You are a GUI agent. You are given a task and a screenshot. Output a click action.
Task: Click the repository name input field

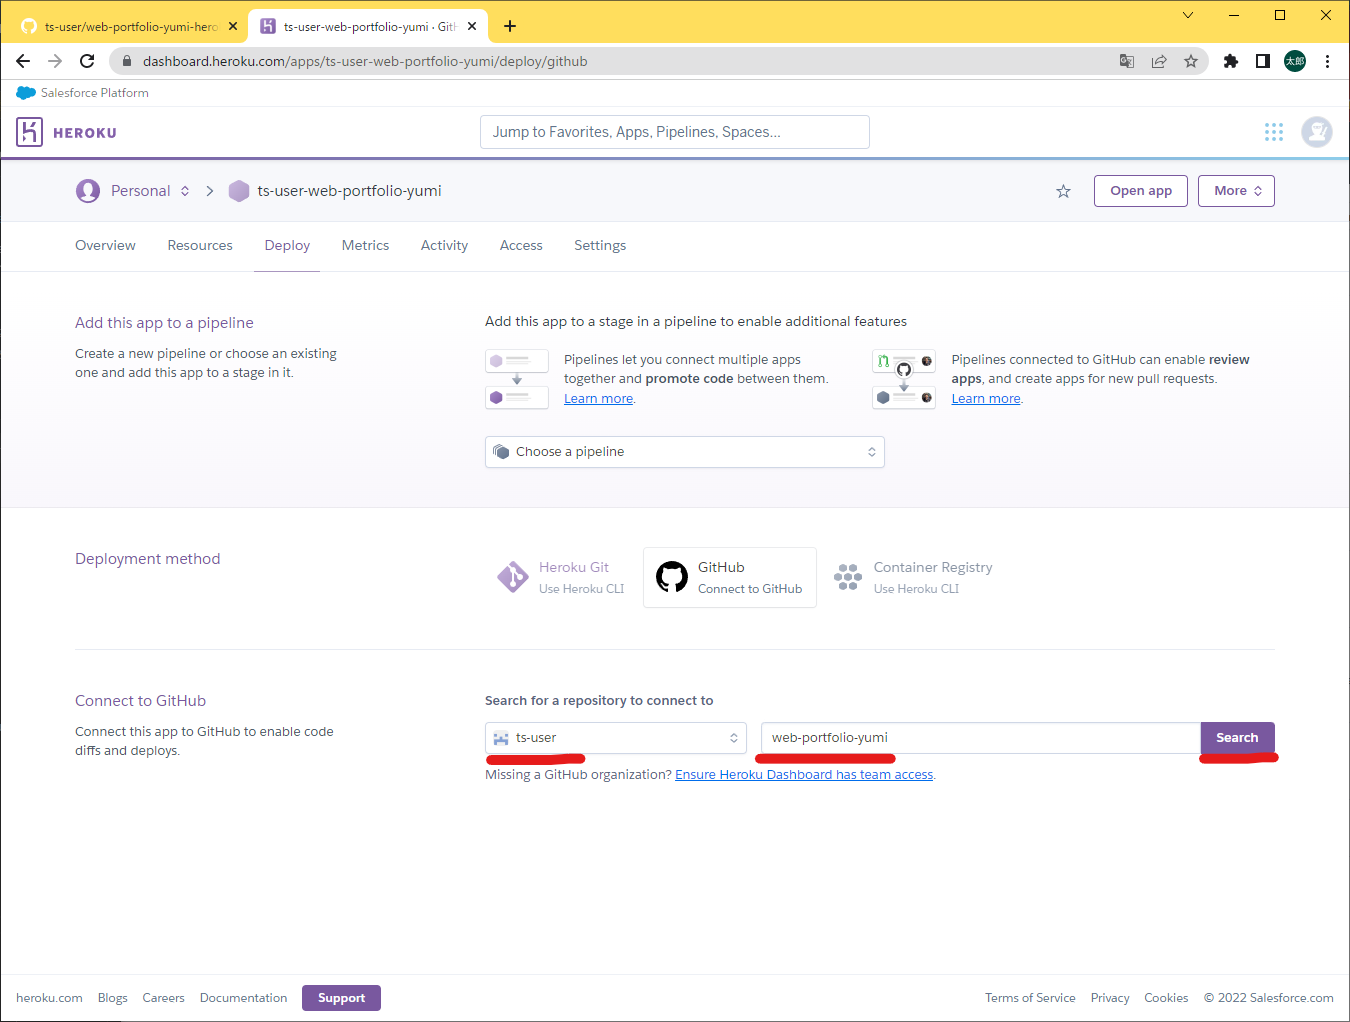point(980,738)
